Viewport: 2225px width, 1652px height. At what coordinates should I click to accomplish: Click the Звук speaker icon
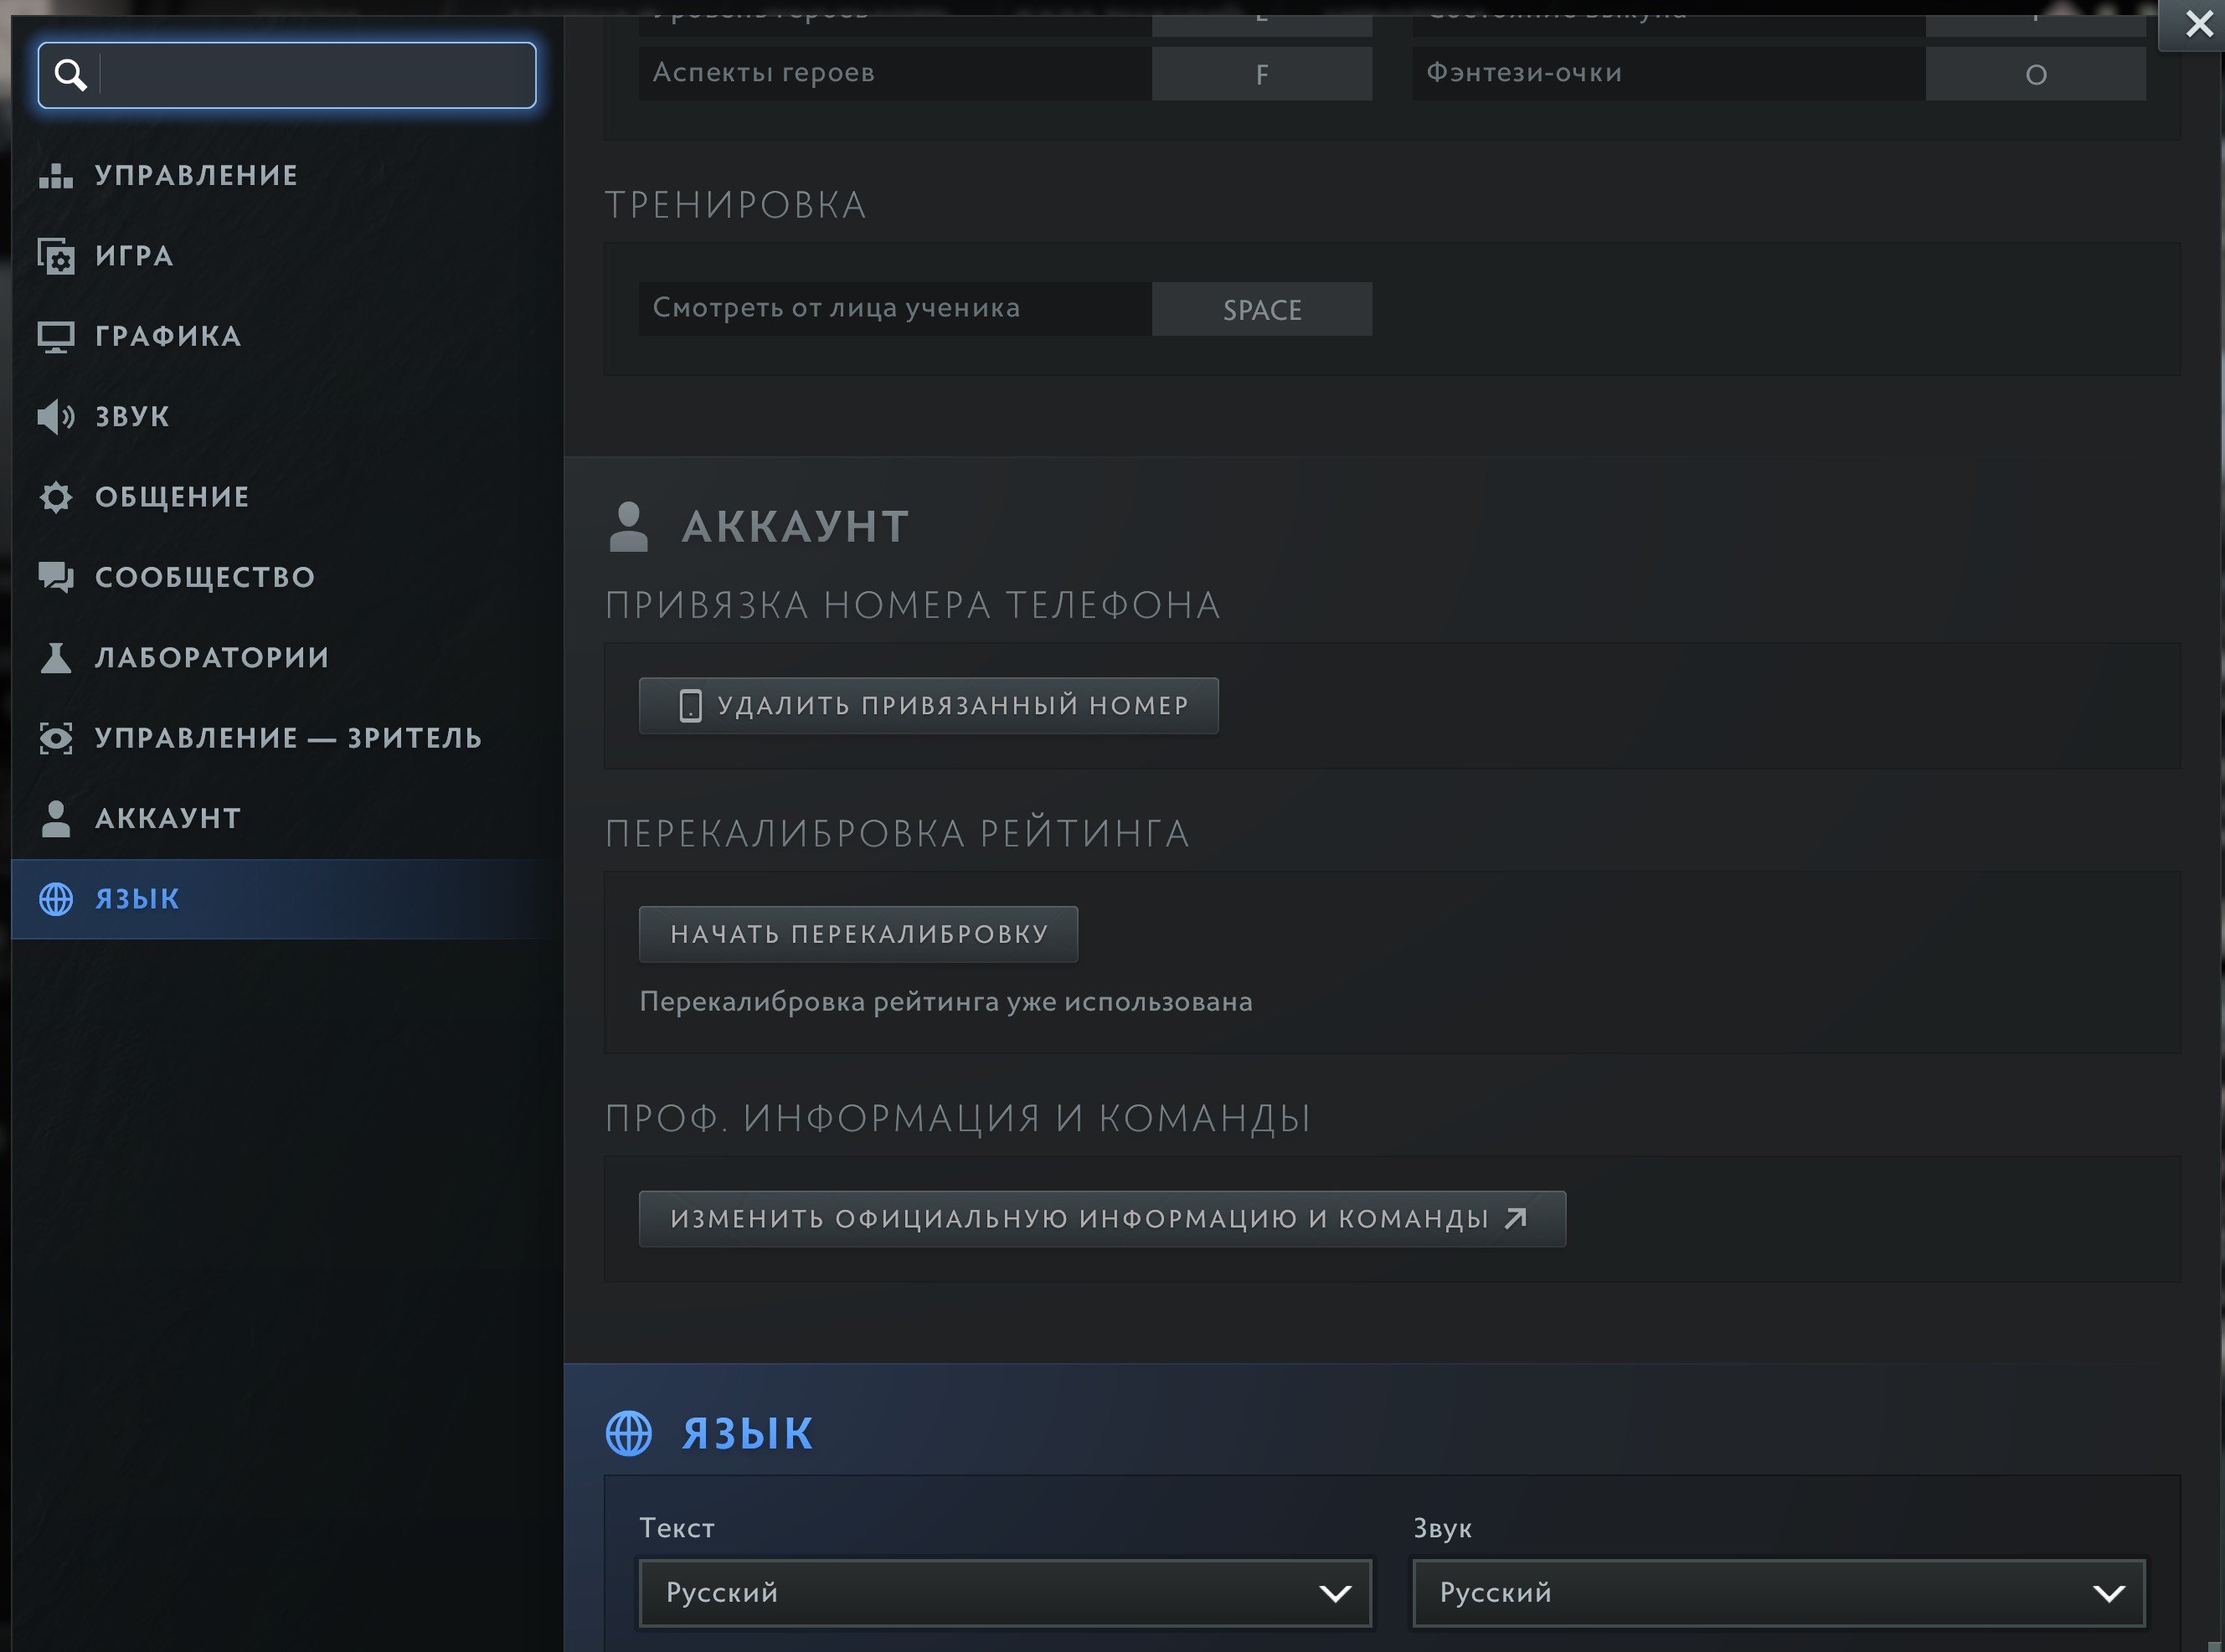point(56,417)
